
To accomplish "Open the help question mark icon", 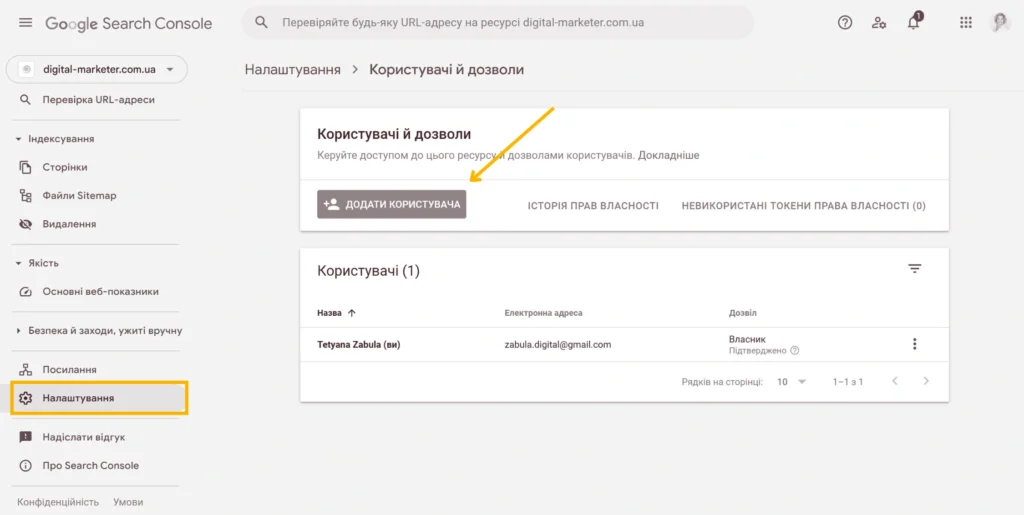I will [x=845, y=23].
